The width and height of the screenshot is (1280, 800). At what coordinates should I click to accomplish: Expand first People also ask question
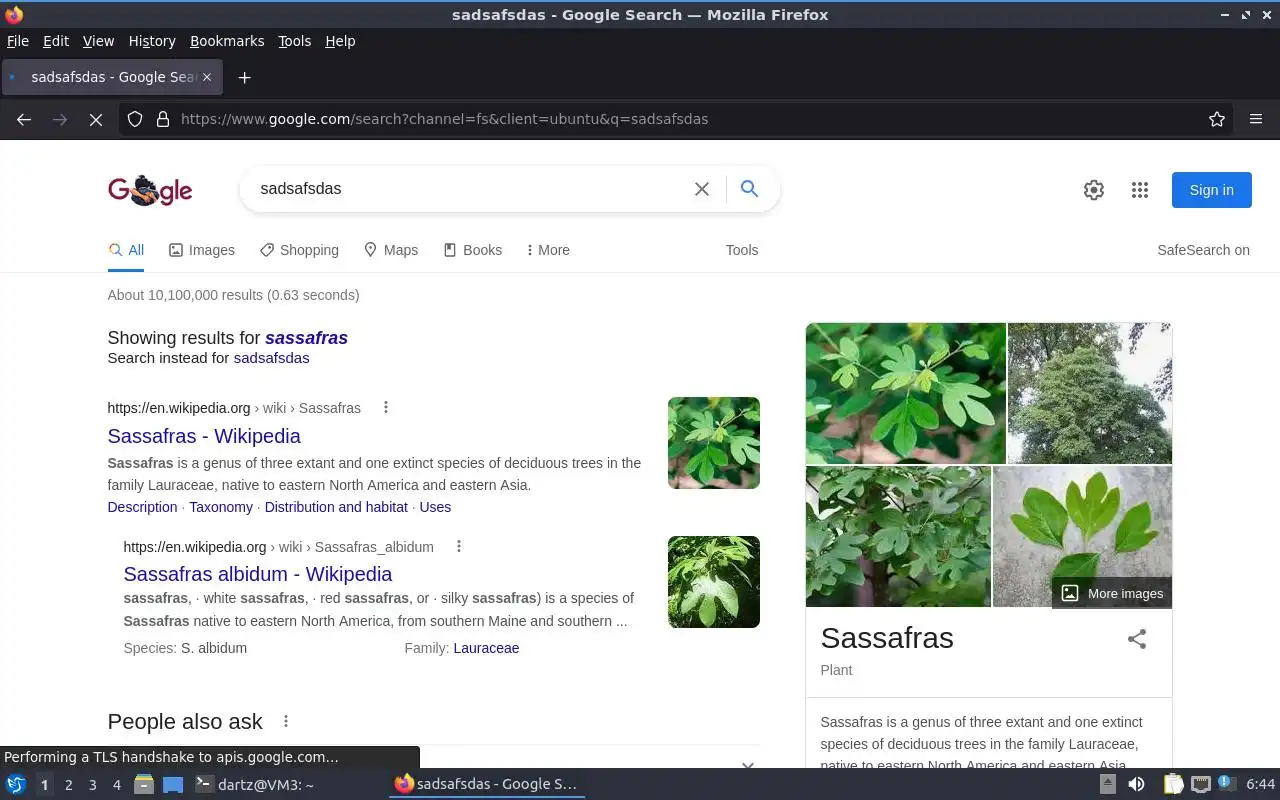click(x=747, y=764)
